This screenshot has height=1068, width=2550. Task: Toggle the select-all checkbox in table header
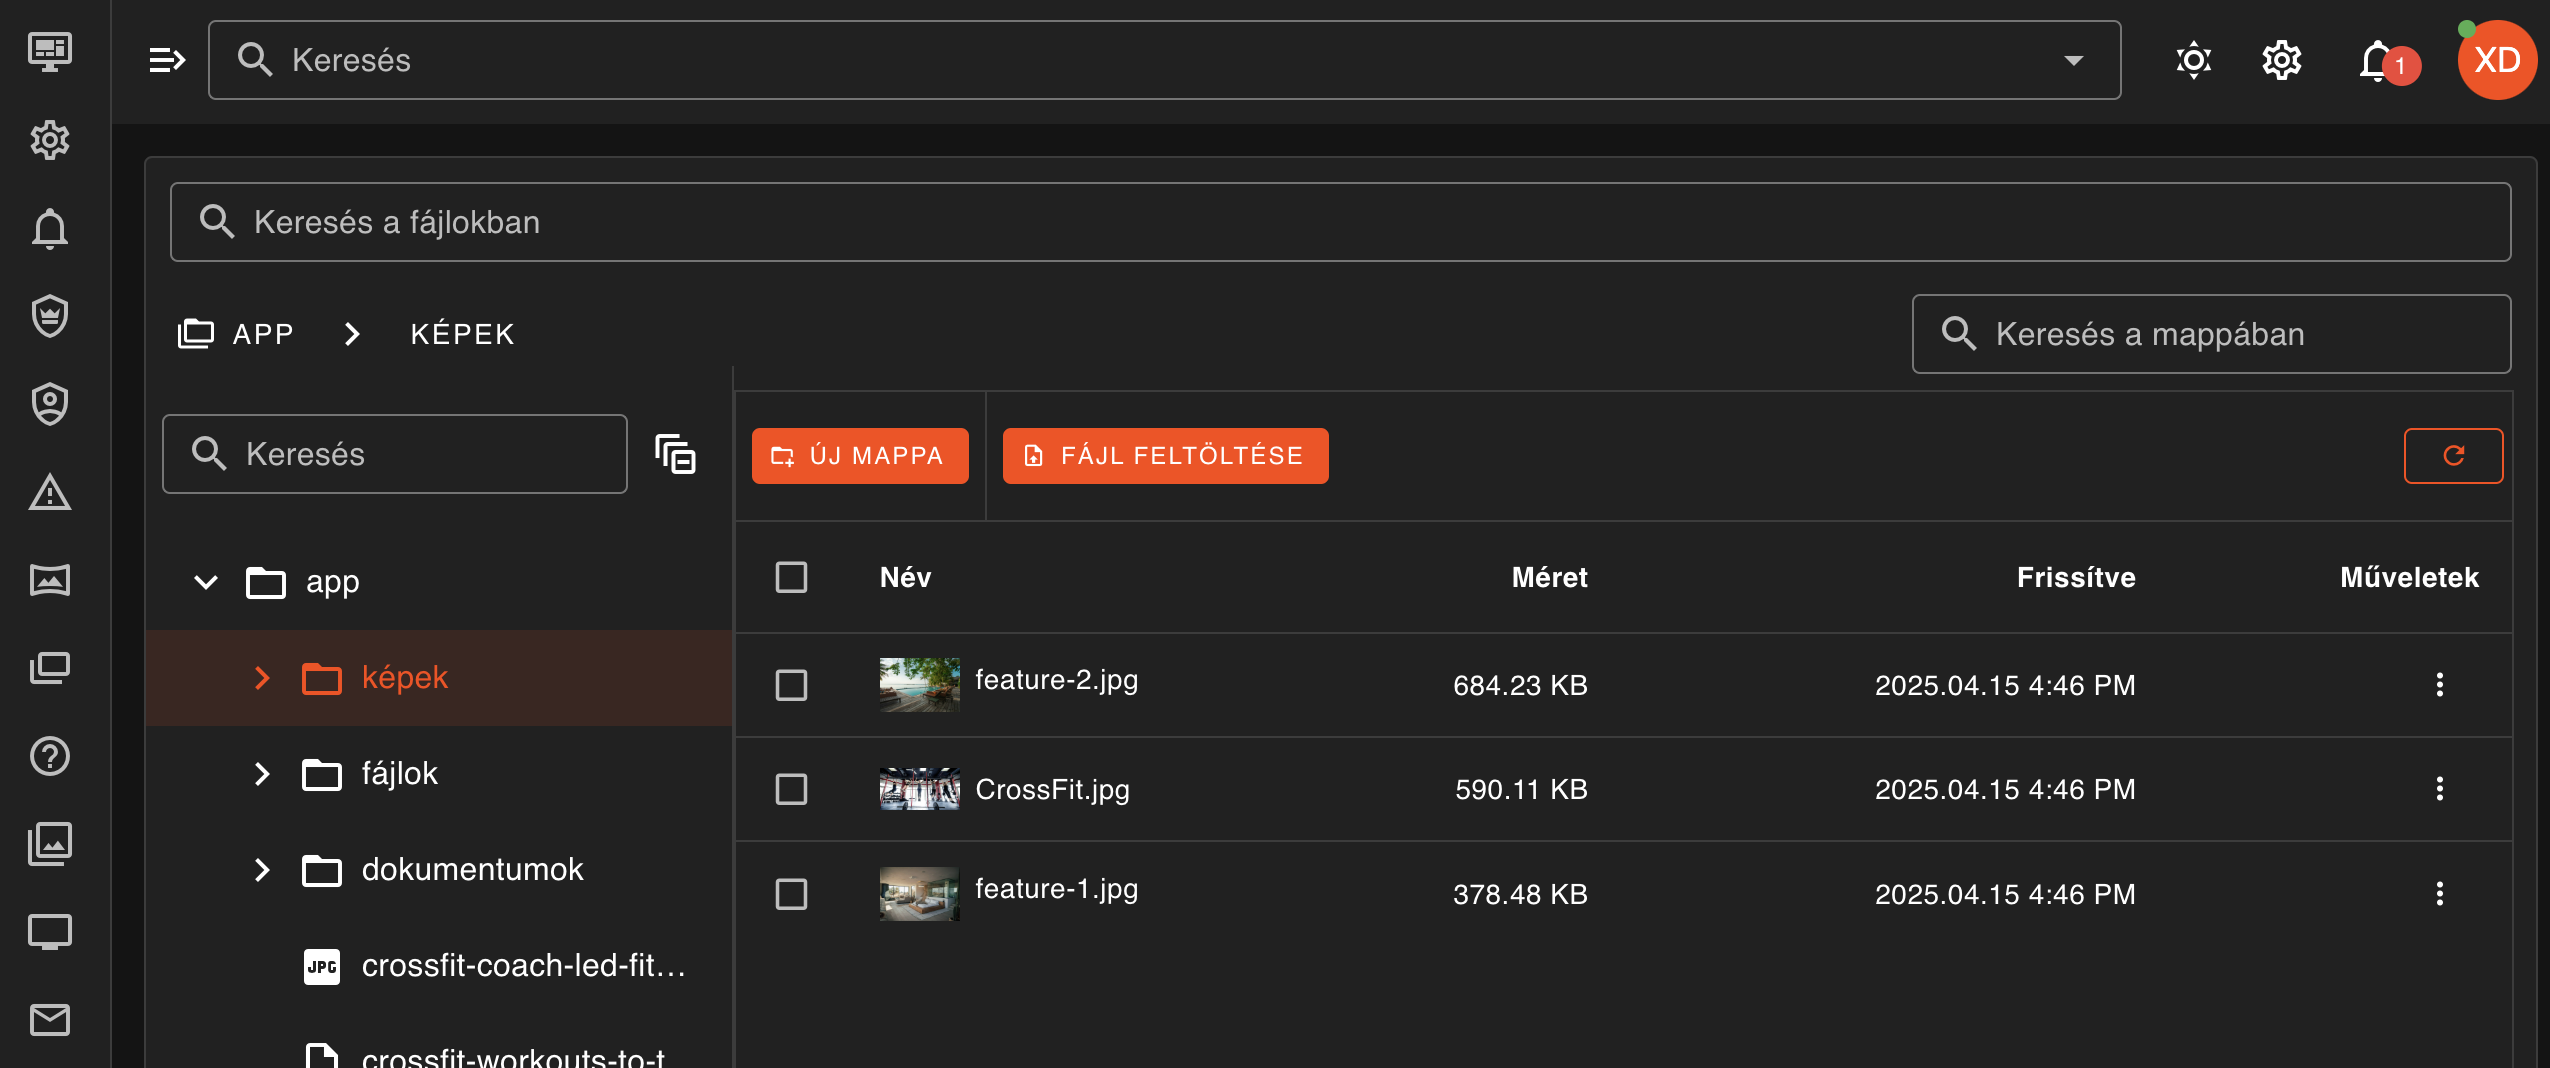[791, 577]
